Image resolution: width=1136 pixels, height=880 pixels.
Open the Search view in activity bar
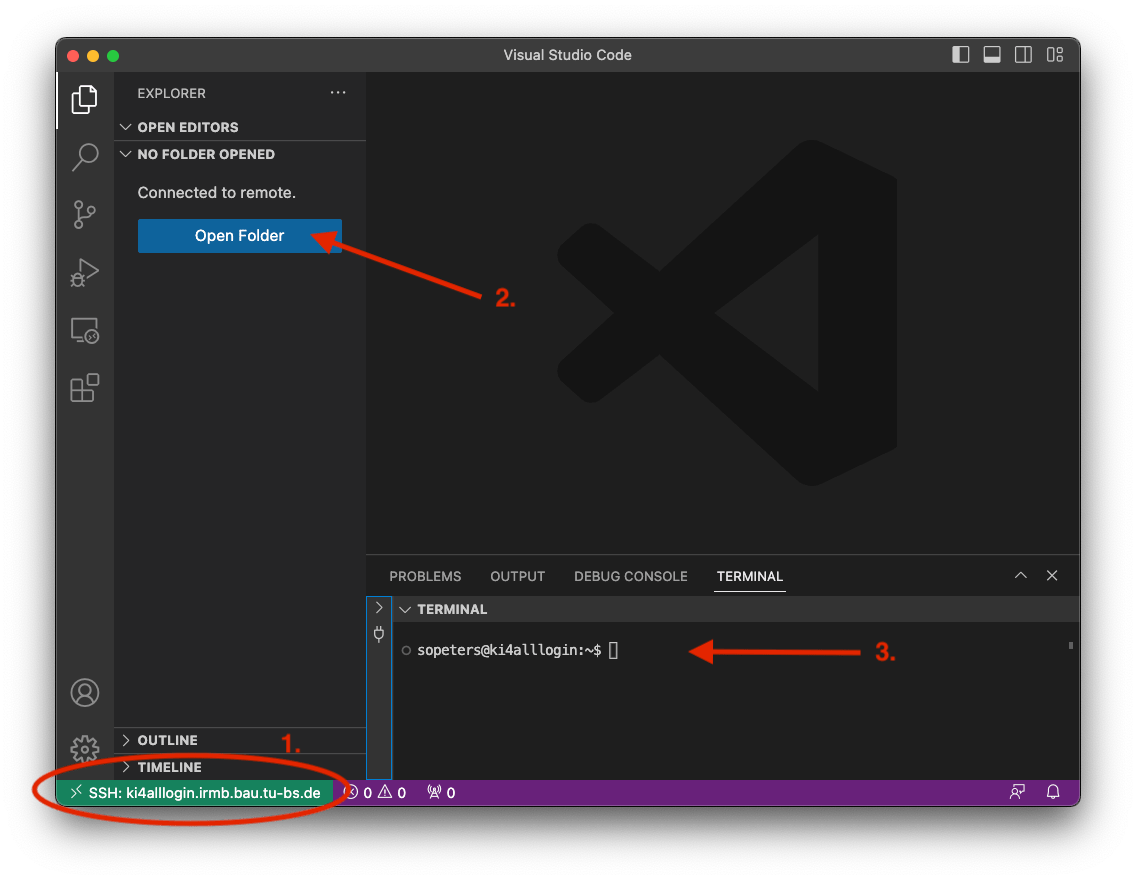coord(85,156)
